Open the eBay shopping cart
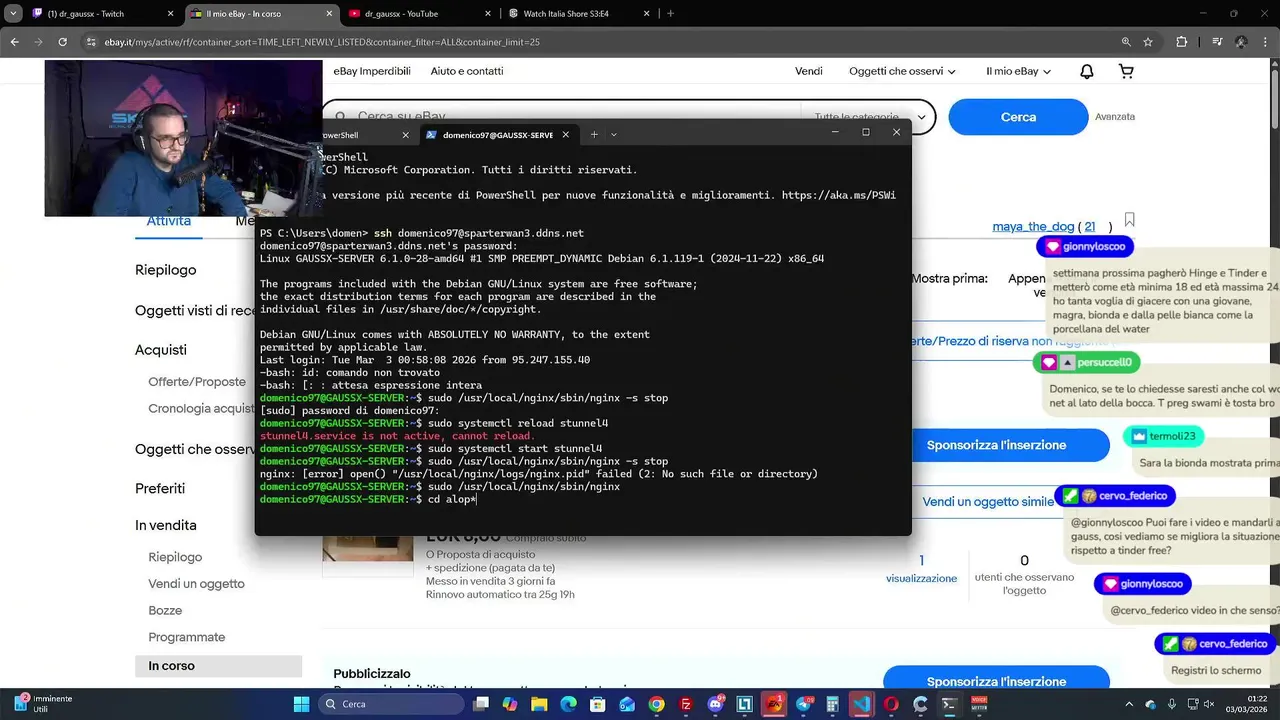This screenshot has height=720, width=1280. (x=1126, y=71)
